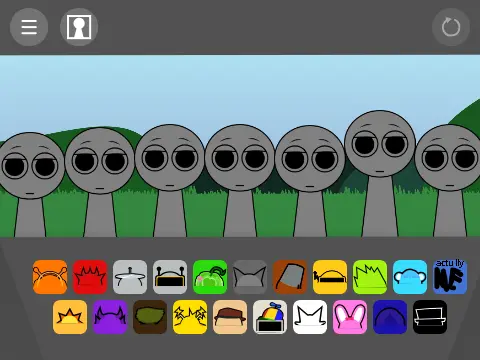Select the lime green spiky hair icon
480x360 pixels.
tap(370, 277)
